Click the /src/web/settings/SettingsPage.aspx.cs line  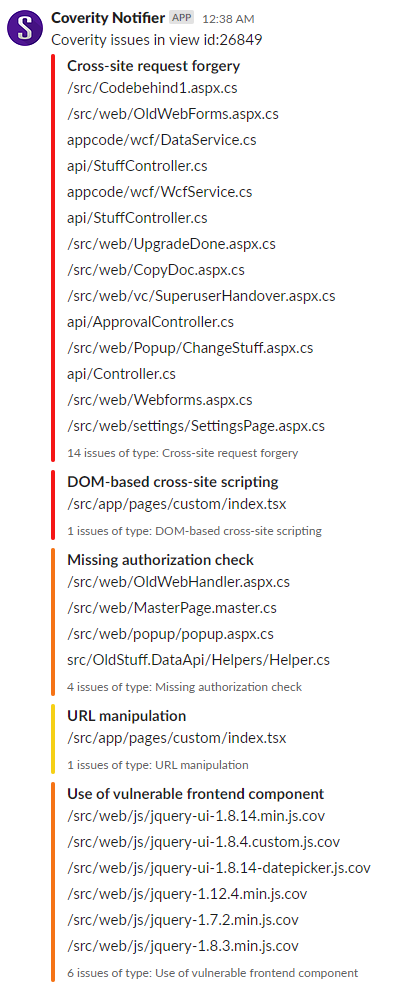coord(196,426)
